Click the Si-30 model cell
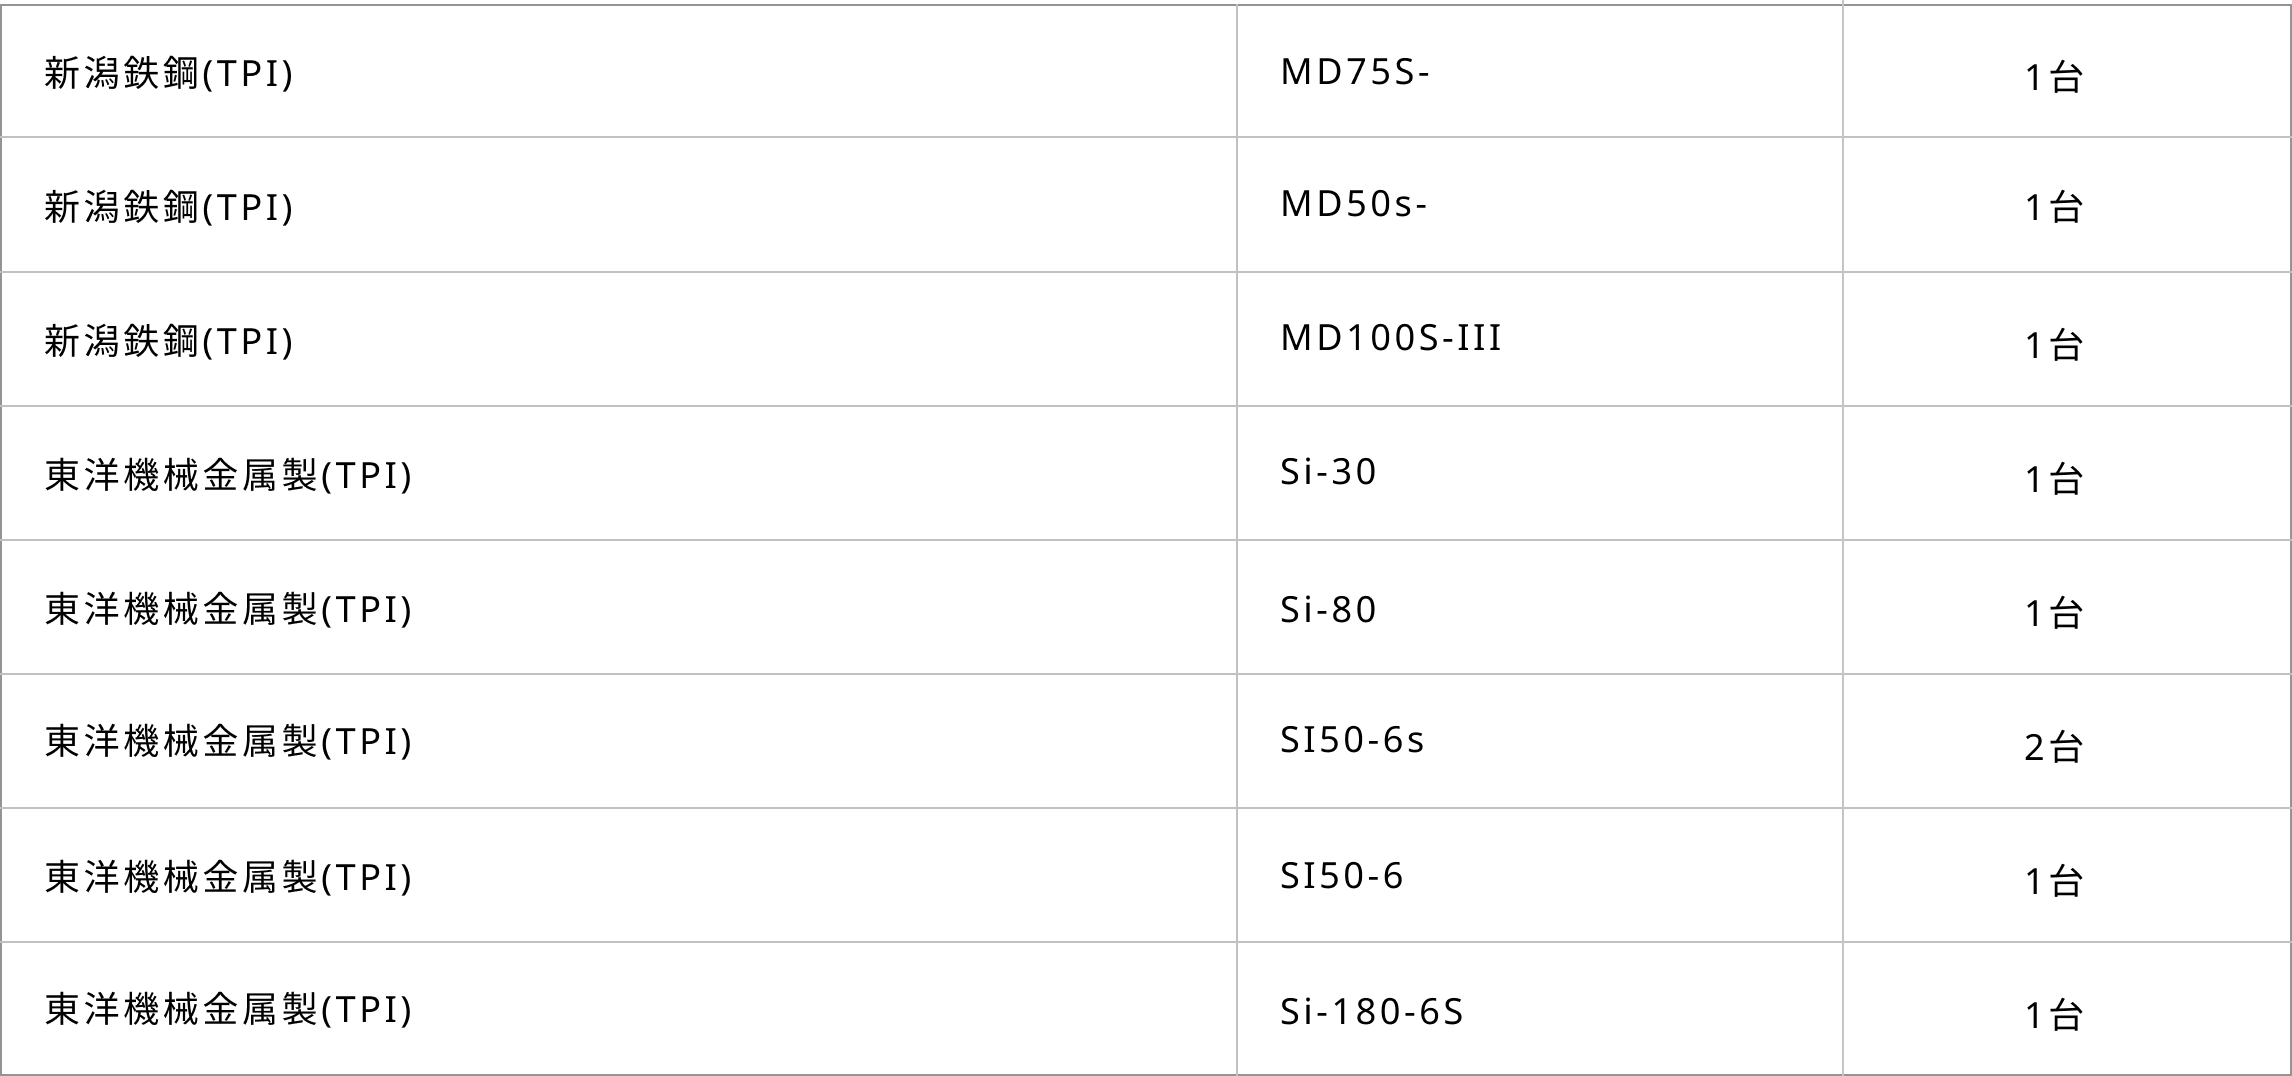This screenshot has width=2292, height=1076. click(1329, 472)
